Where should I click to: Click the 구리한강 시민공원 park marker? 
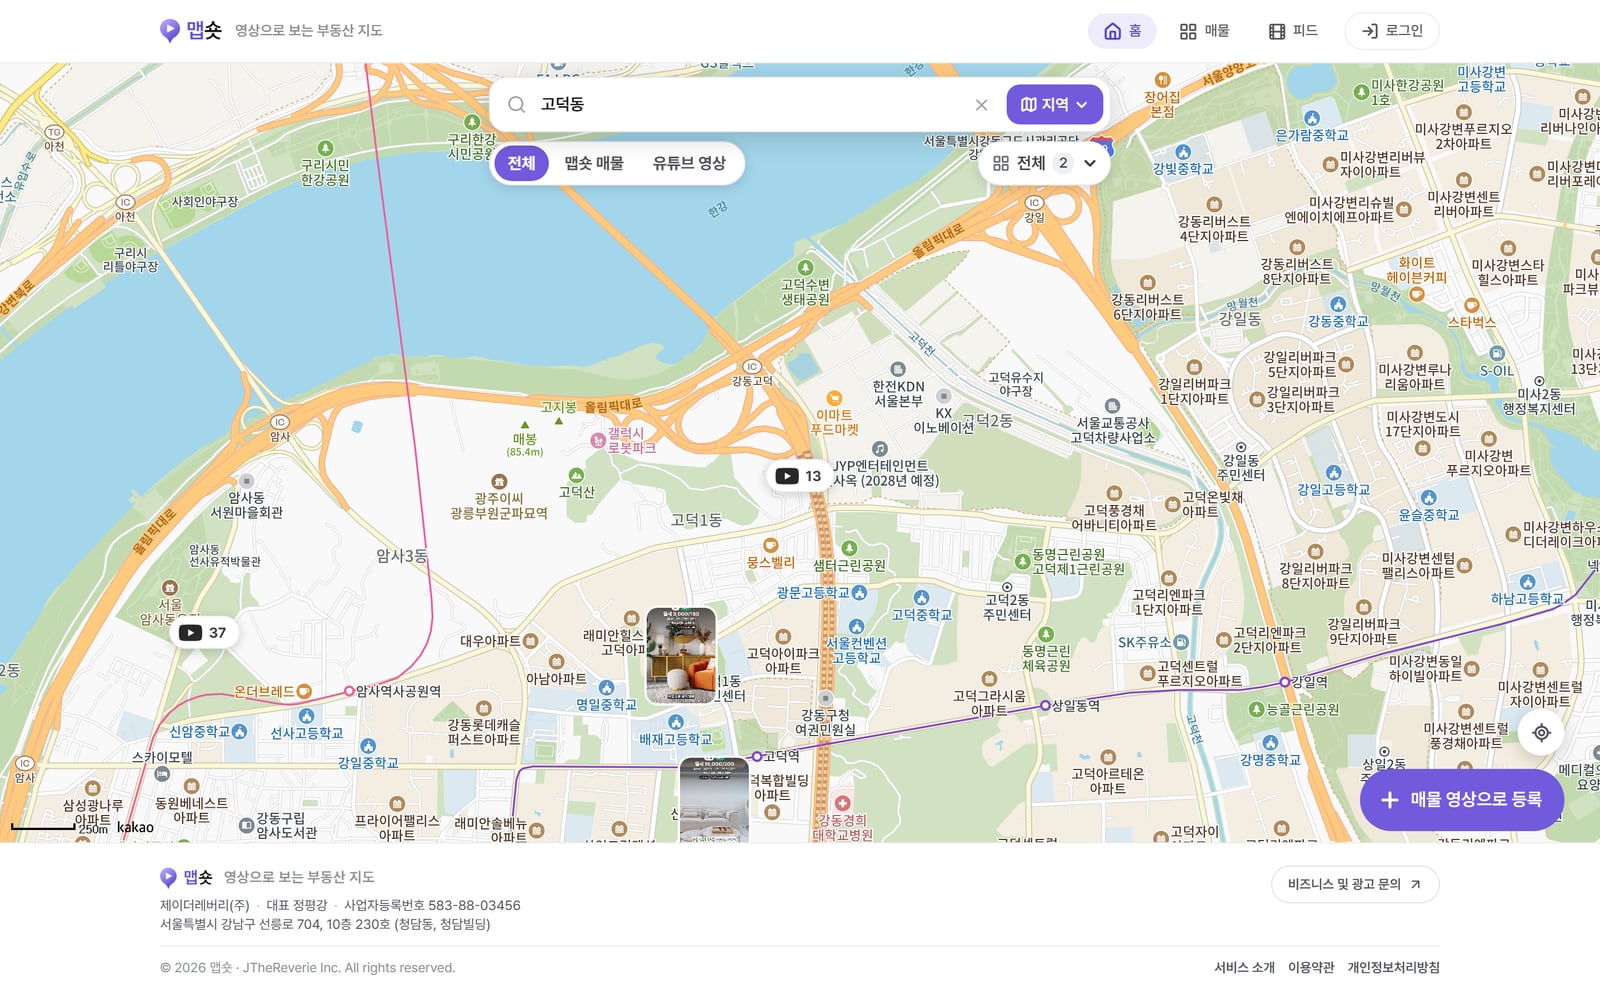point(473,122)
